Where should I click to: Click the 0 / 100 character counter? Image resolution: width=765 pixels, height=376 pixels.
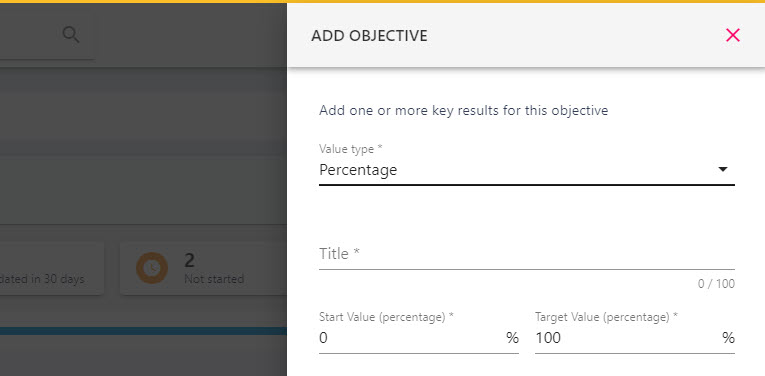(716, 284)
